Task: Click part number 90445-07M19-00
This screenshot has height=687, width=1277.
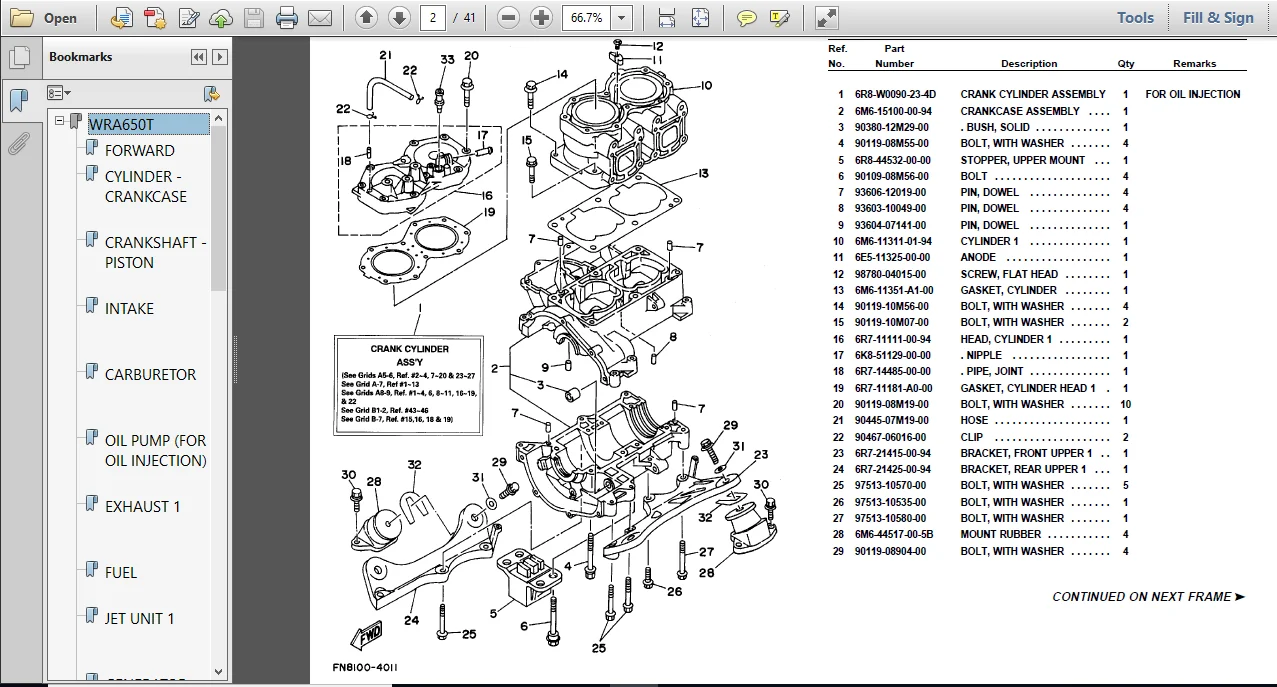Action: 891,420
